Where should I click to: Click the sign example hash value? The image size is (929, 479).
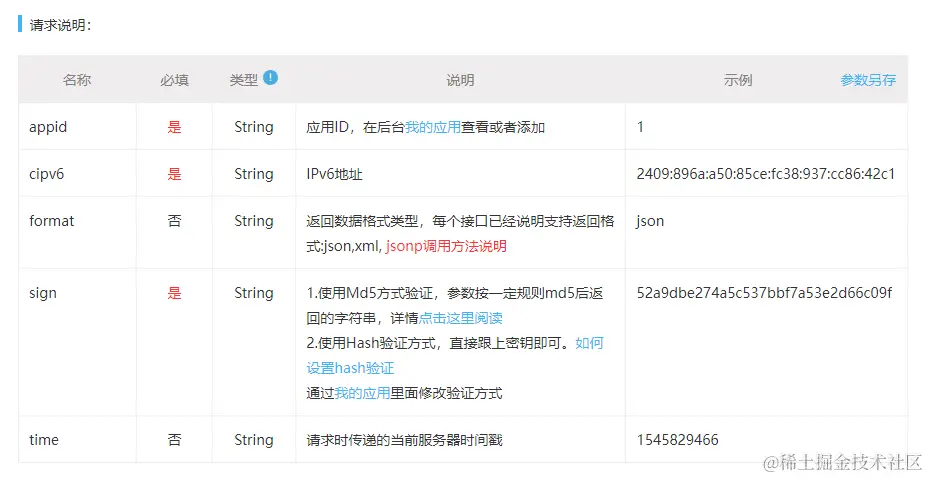click(x=764, y=293)
